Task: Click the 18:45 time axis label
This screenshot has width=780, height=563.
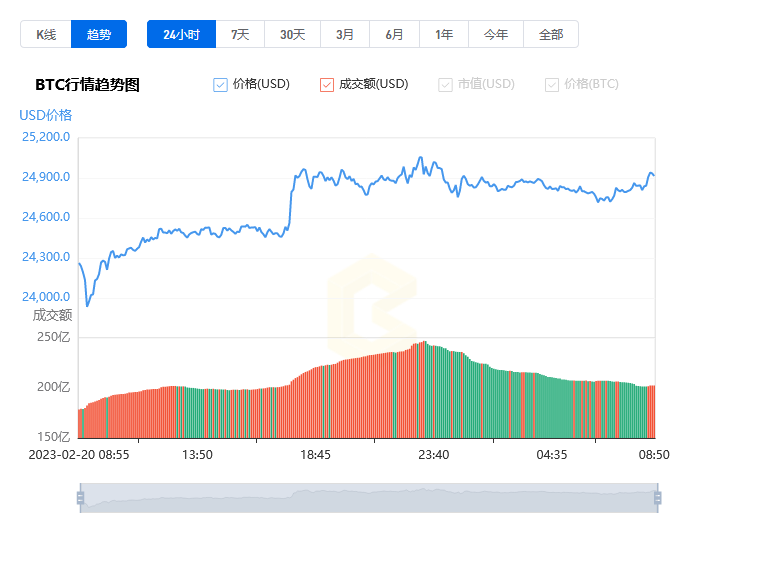Action: tap(315, 455)
